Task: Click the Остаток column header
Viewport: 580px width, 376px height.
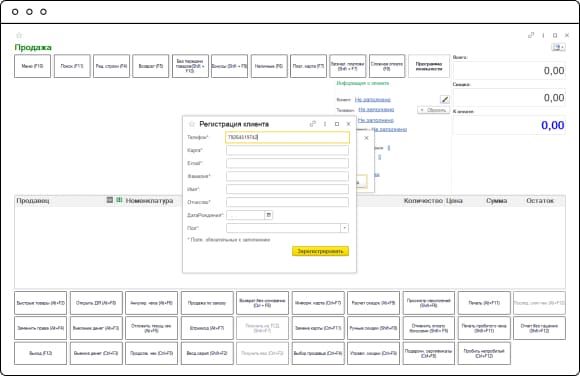Action: pos(540,201)
